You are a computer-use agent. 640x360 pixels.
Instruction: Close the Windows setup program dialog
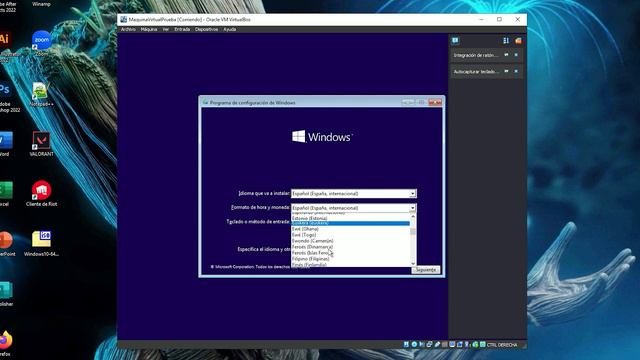click(x=435, y=102)
